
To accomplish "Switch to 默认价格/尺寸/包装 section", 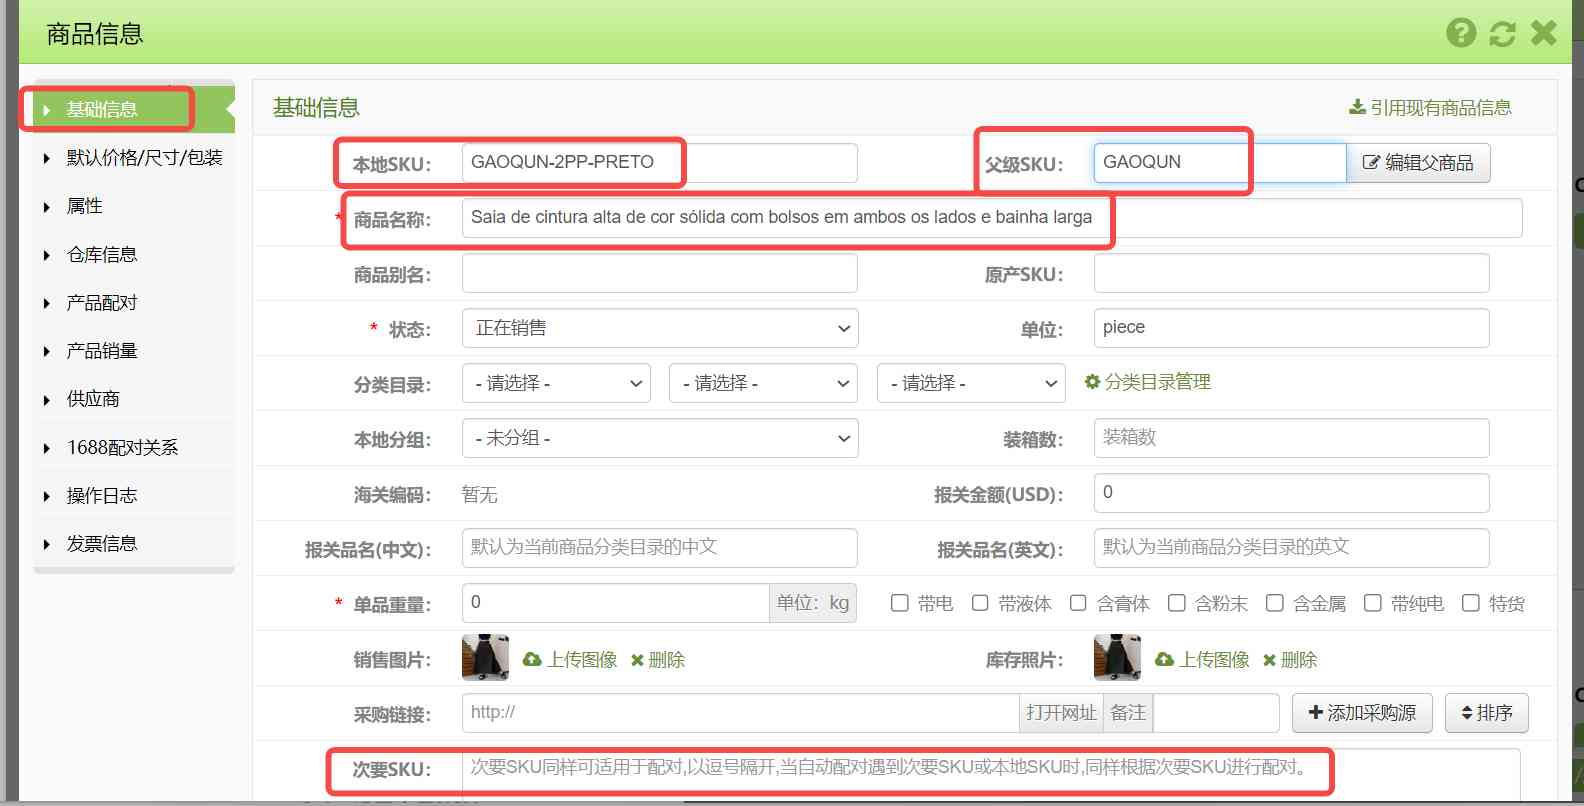I will click(x=144, y=157).
